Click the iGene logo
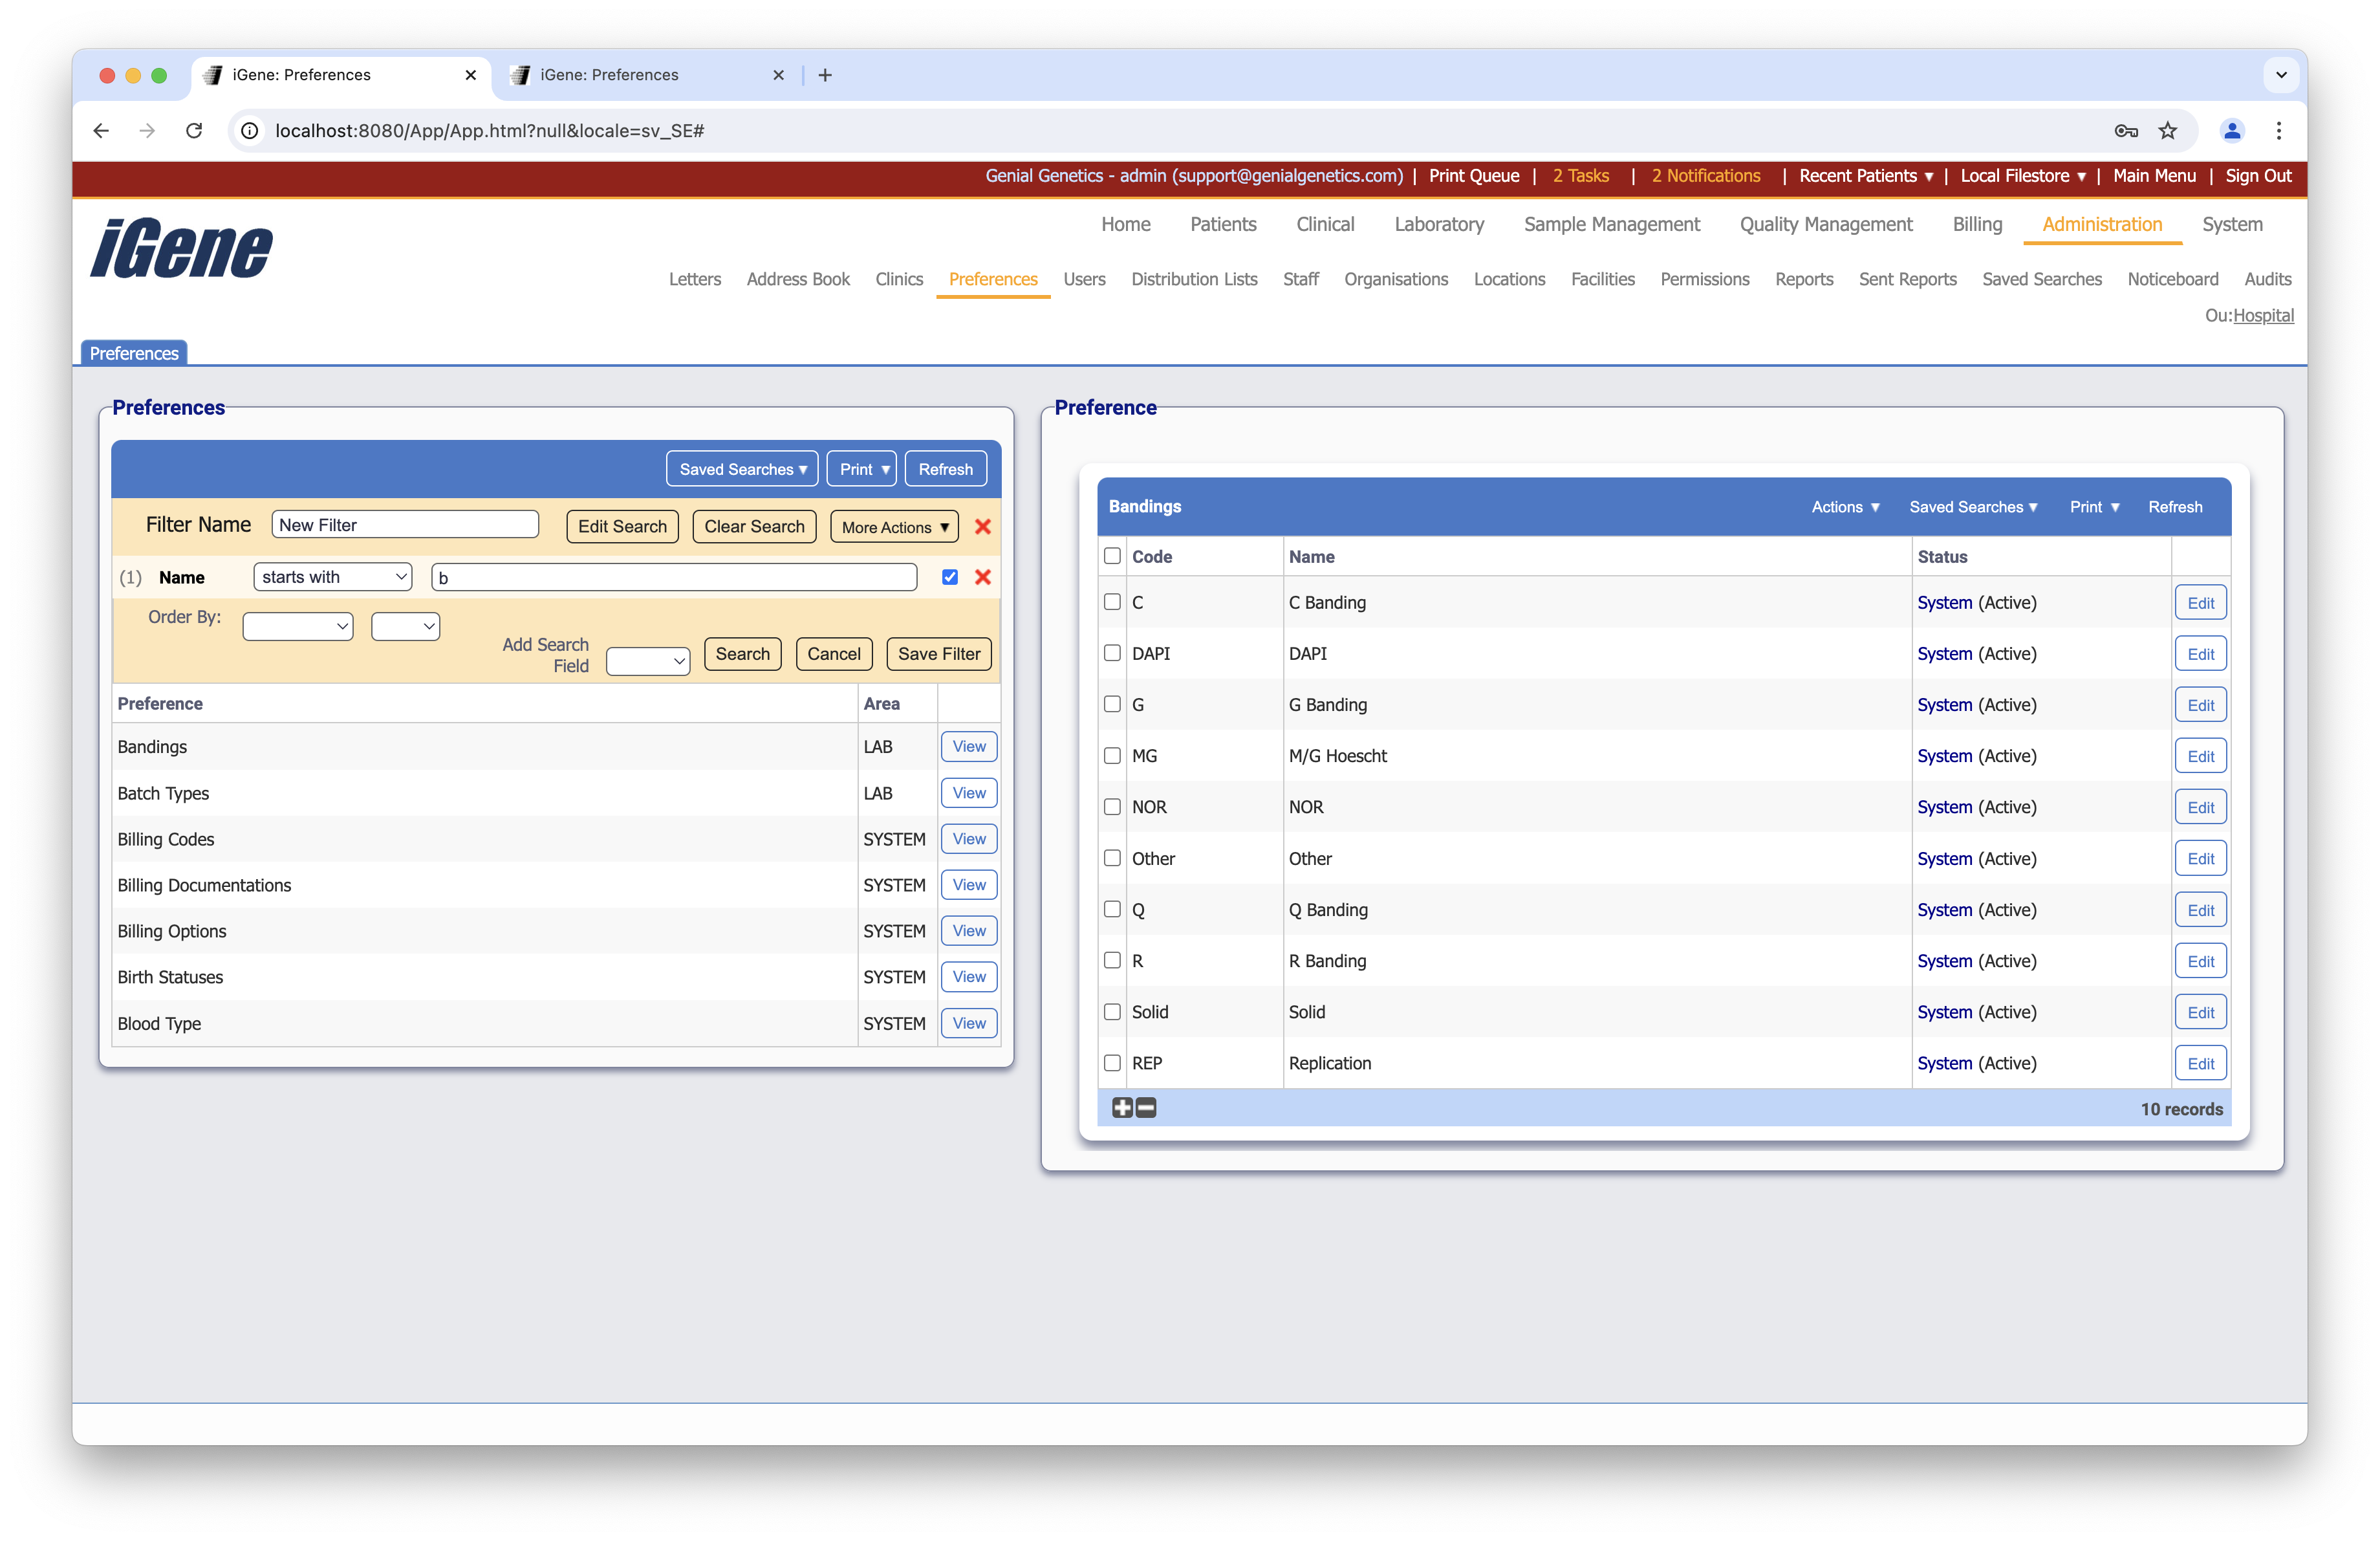Viewport: 2380px width, 1541px height. point(181,248)
